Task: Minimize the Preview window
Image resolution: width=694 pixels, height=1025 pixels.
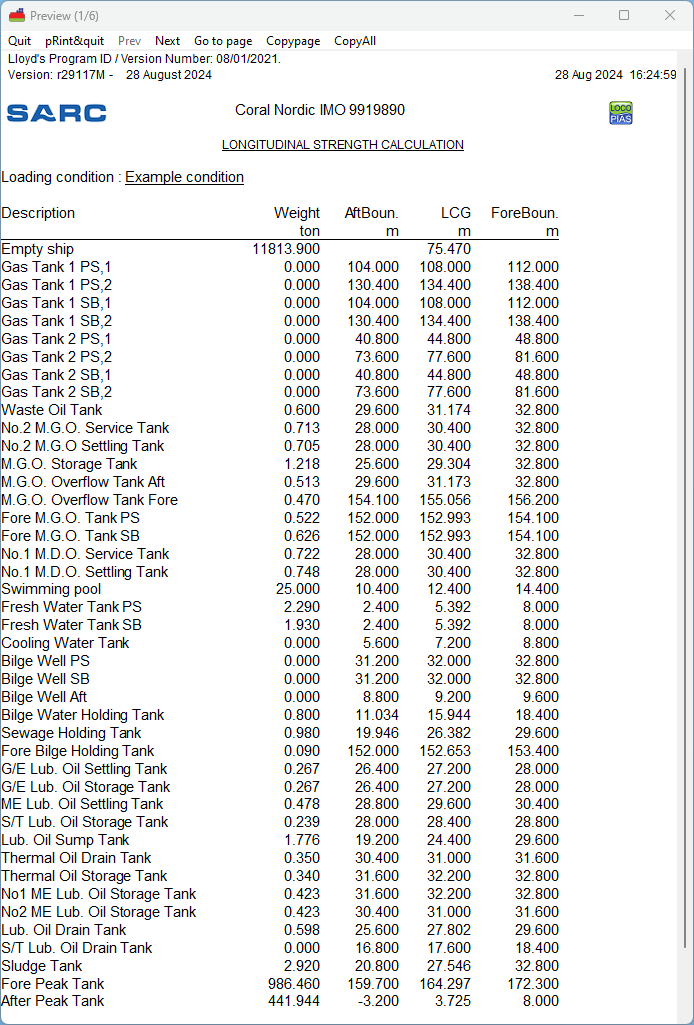Action: pyautogui.click(x=578, y=15)
